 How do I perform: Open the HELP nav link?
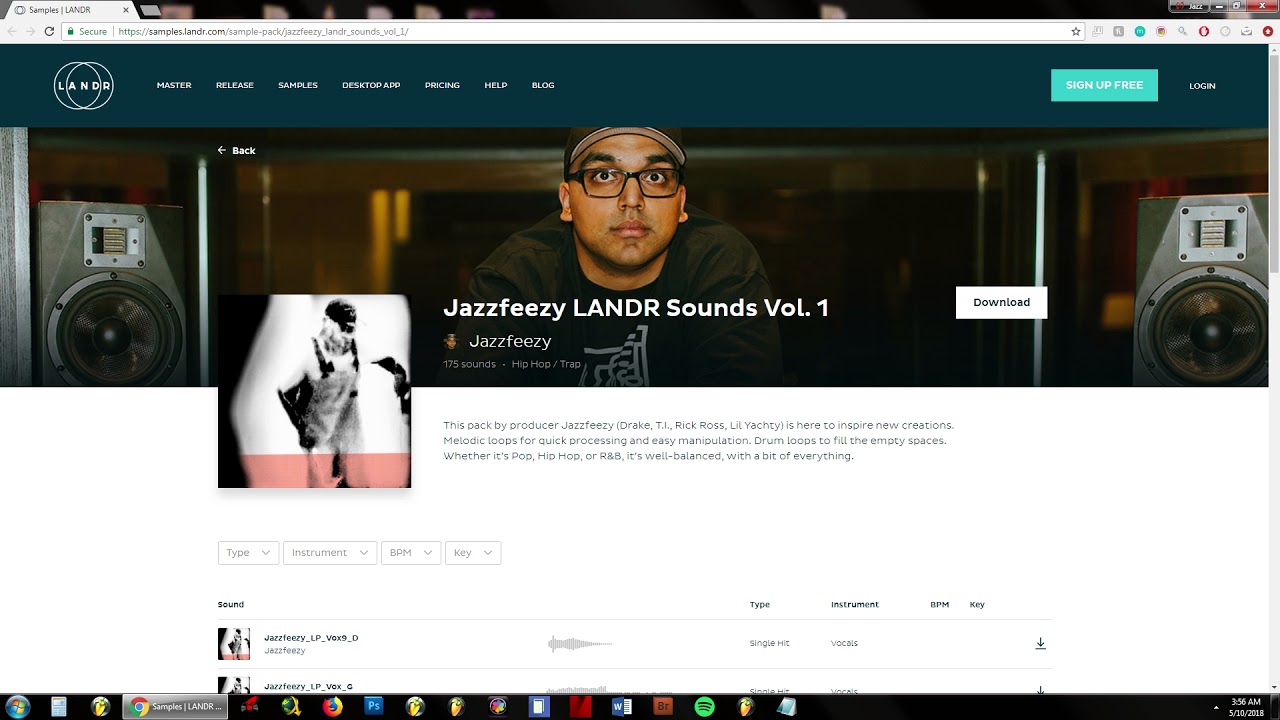point(496,85)
